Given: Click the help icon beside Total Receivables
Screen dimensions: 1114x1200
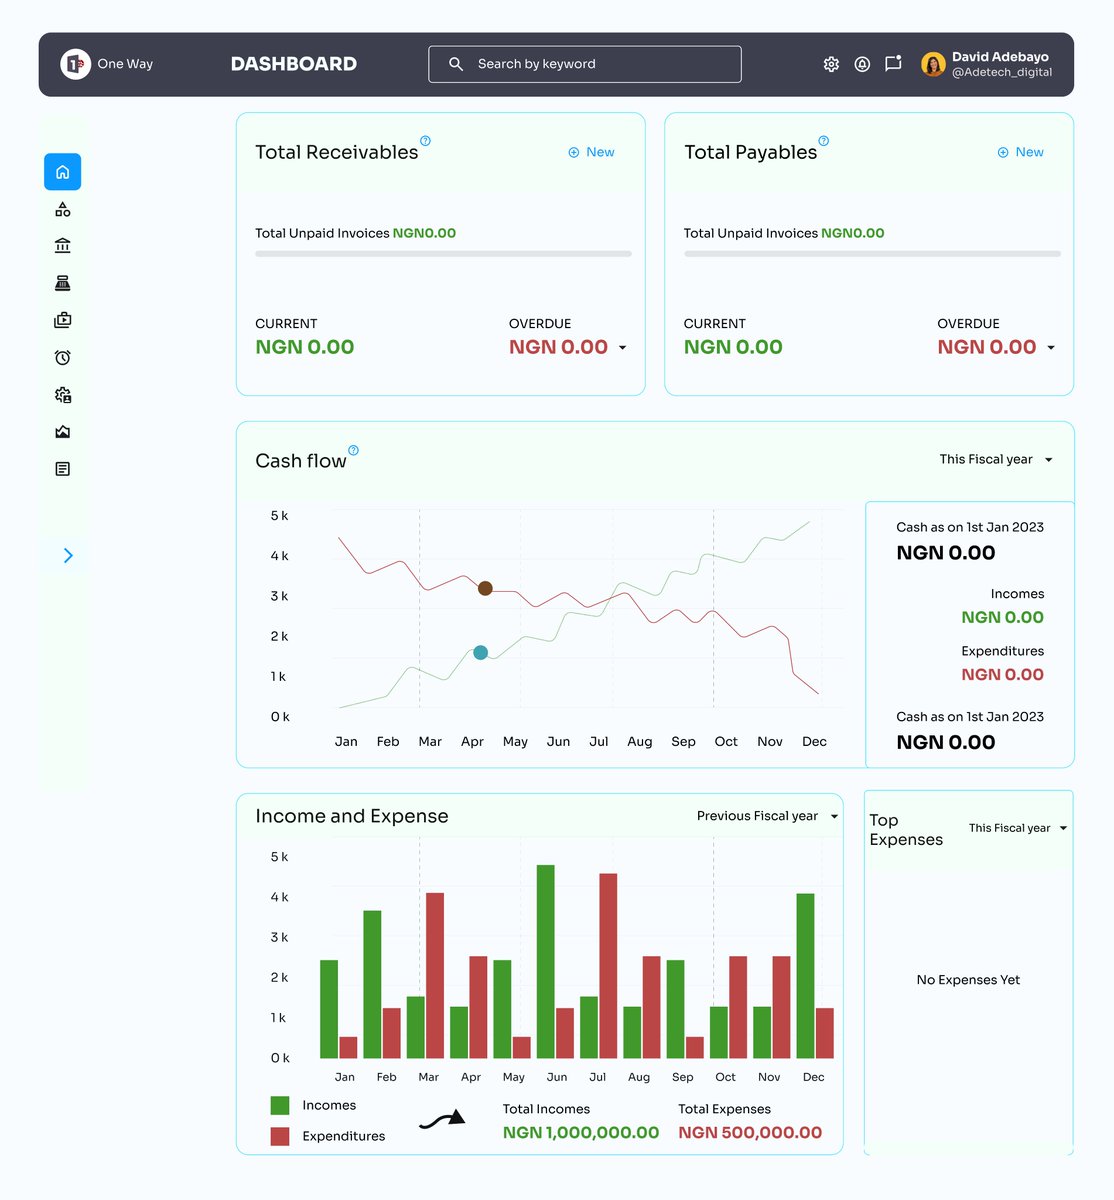Looking at the screenshot, I should (x=425, y=141).
